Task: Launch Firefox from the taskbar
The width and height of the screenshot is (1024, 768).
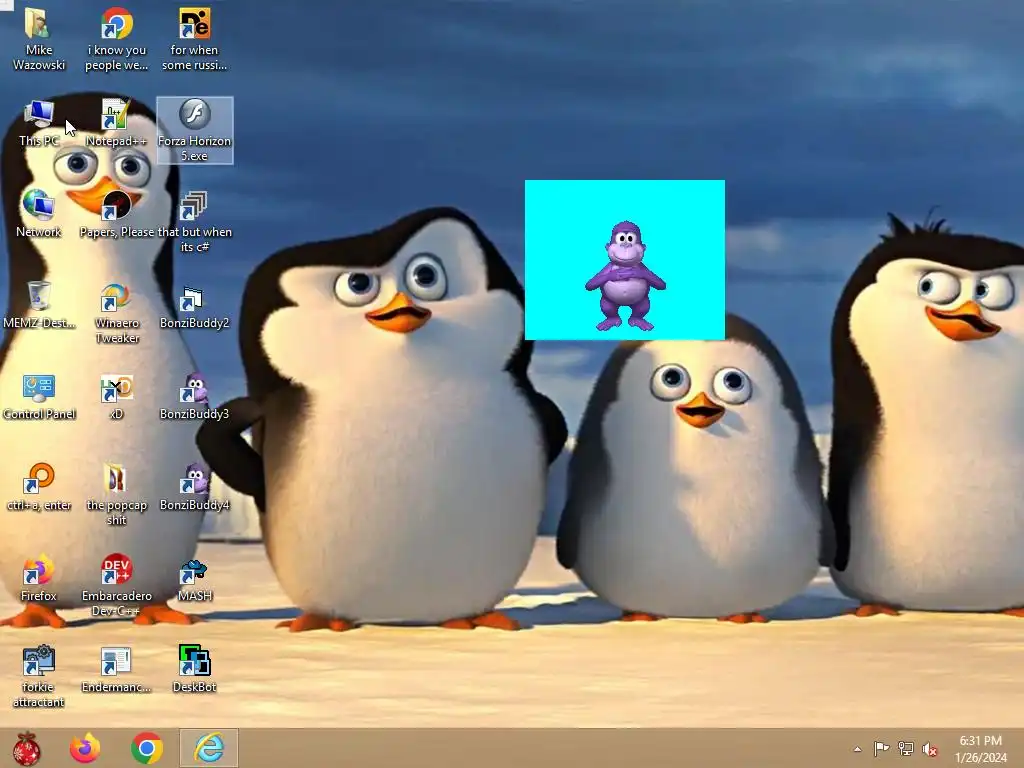Action: click(85, 748)
